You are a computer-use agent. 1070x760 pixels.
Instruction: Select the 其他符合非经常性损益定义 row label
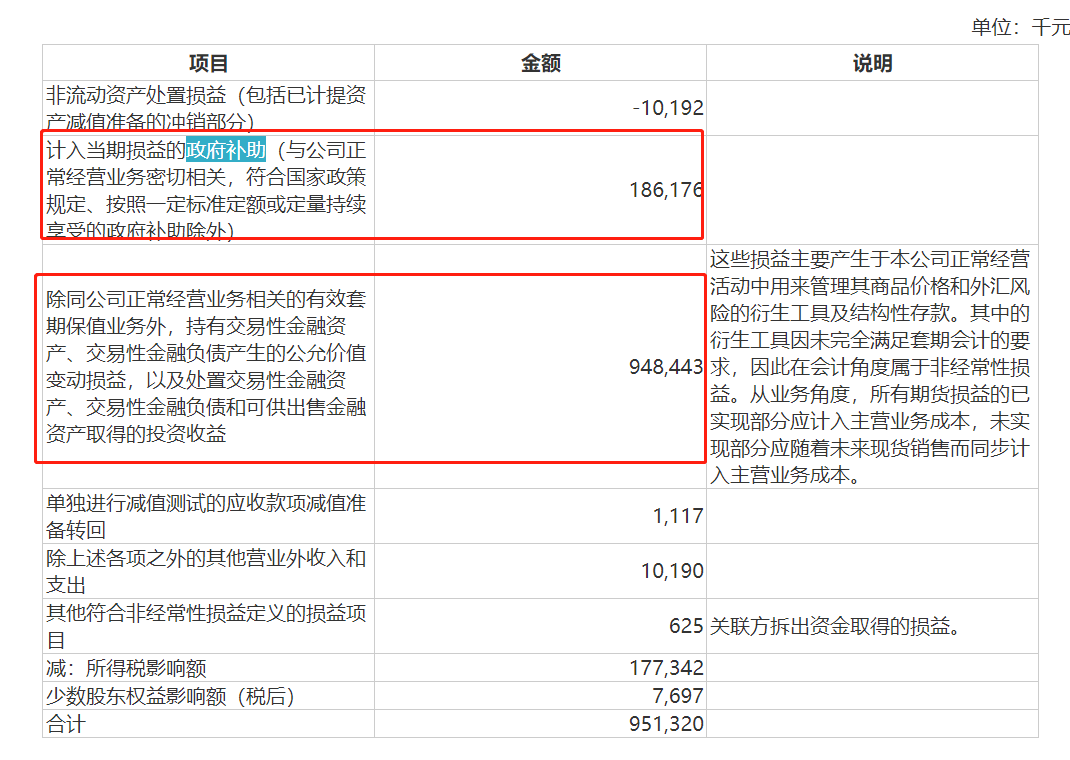(206, 626)
